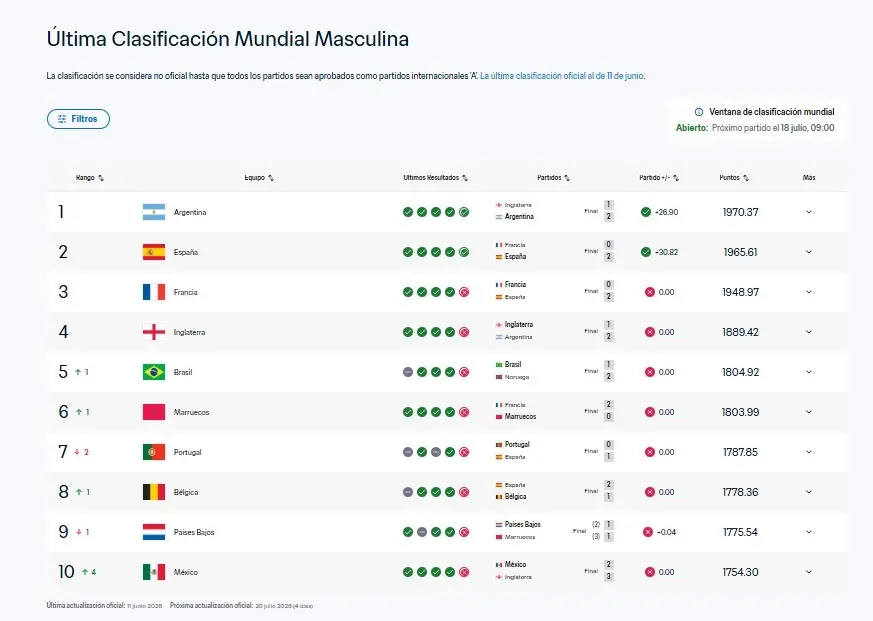This screenshot has height=621, width=873.
Task: Click the info icon beside Ventana de clasificación mundial
Action: coord(699,112)
